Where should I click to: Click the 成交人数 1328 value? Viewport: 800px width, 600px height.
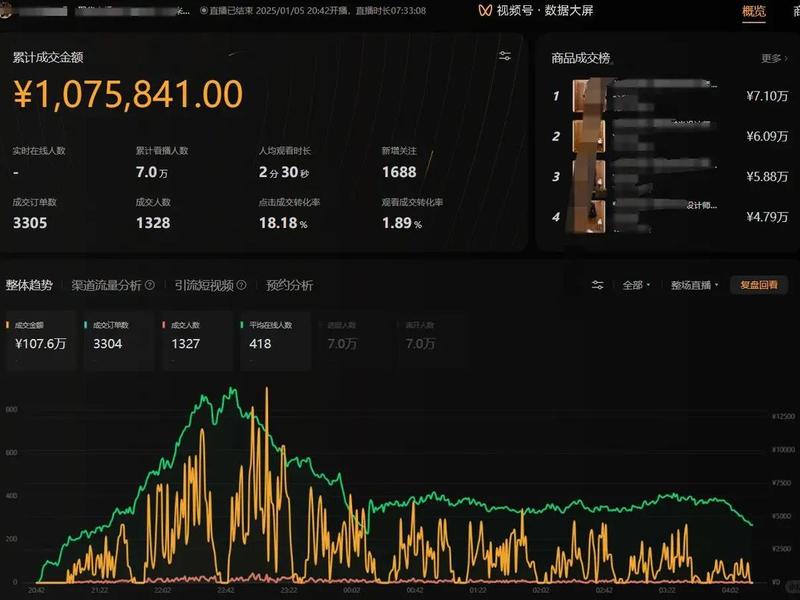click(x=153, y=223)
